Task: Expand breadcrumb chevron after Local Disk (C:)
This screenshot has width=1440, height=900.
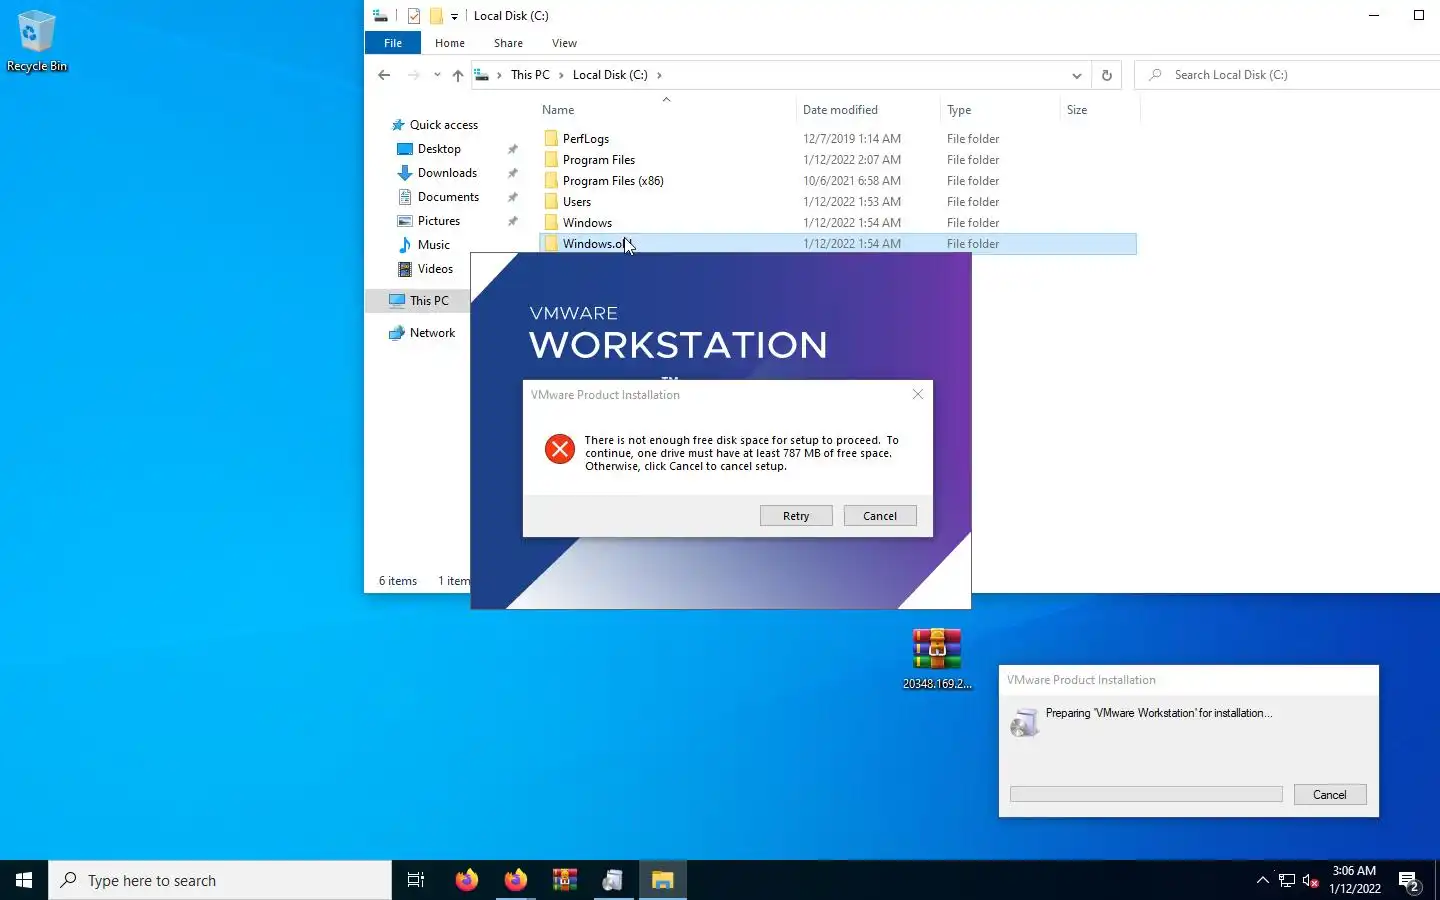Action: 659,75
